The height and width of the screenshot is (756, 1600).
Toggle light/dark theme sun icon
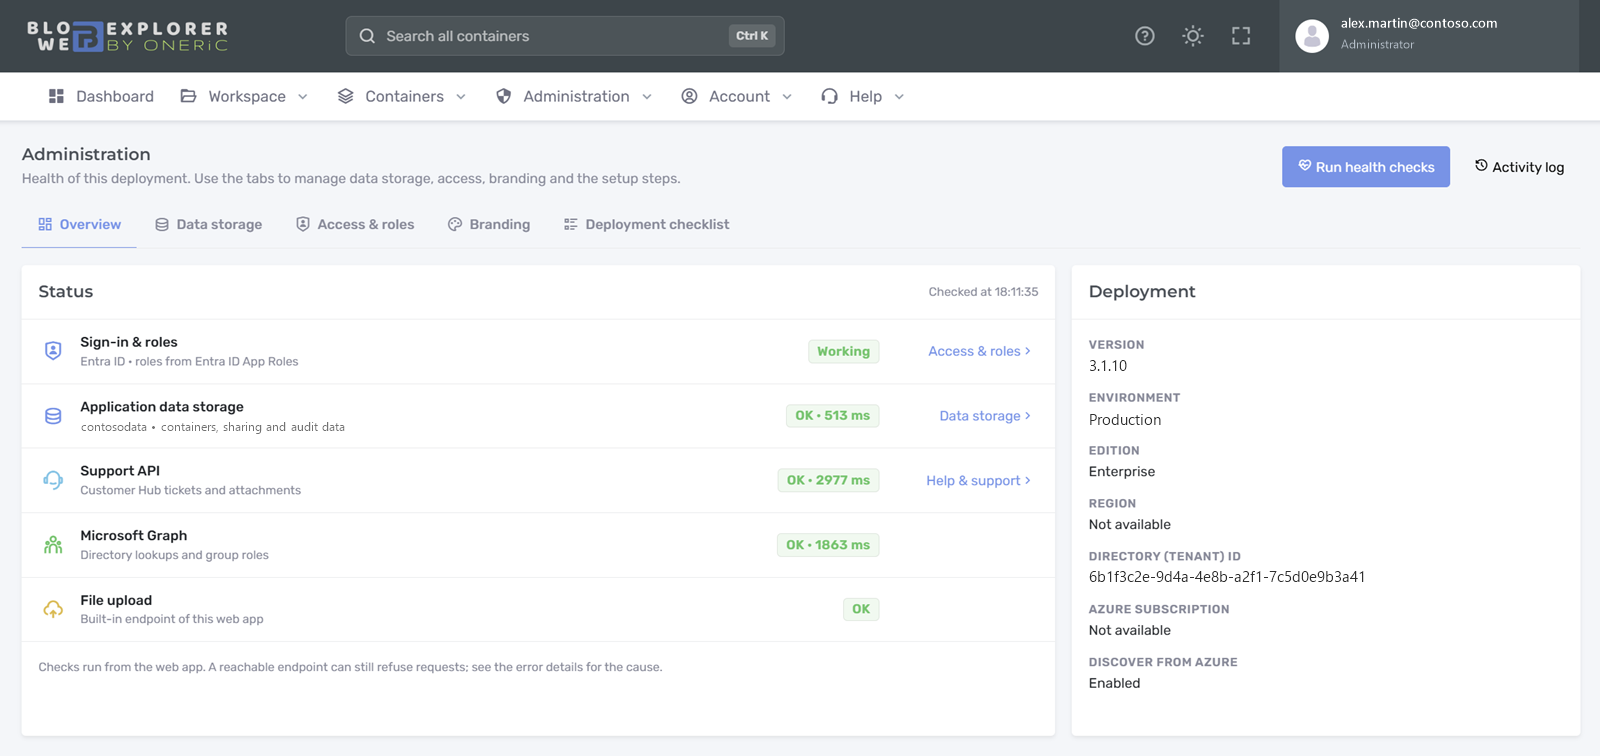click(1193, 36)
